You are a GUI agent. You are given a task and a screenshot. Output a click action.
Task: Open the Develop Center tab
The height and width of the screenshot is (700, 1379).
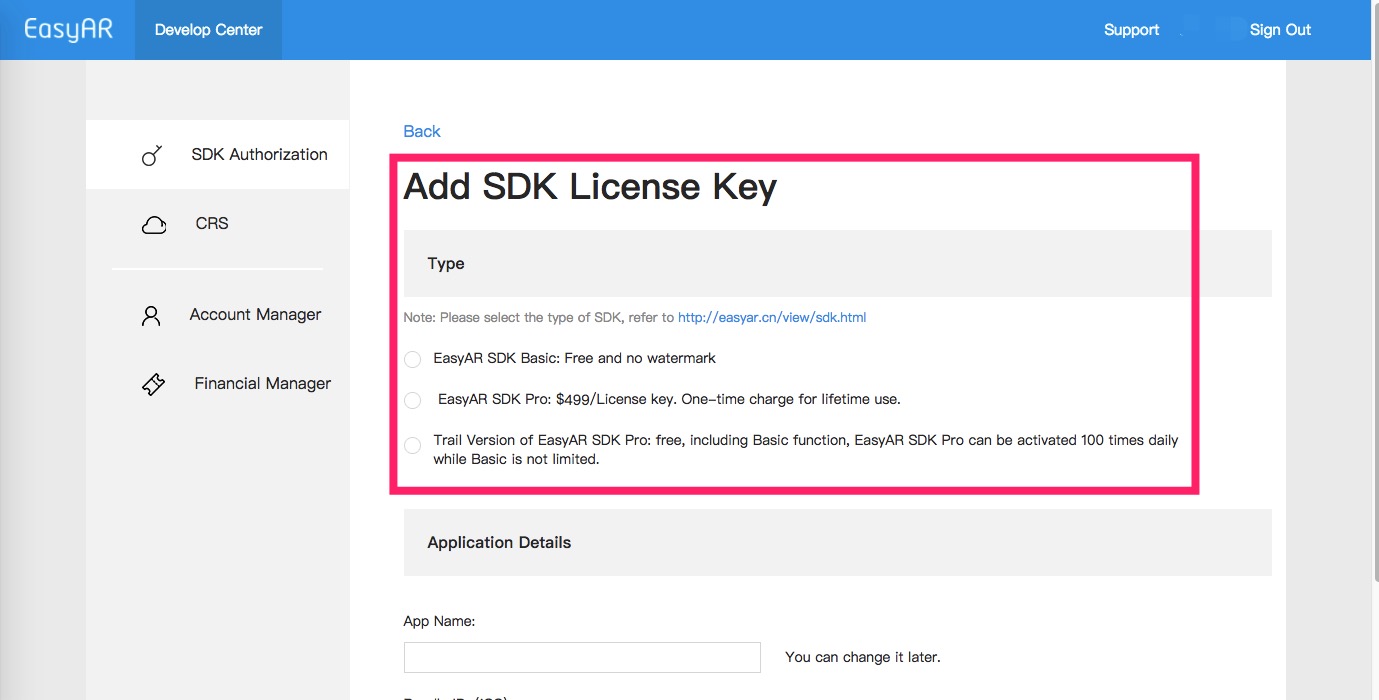click(x=208, y=30)
